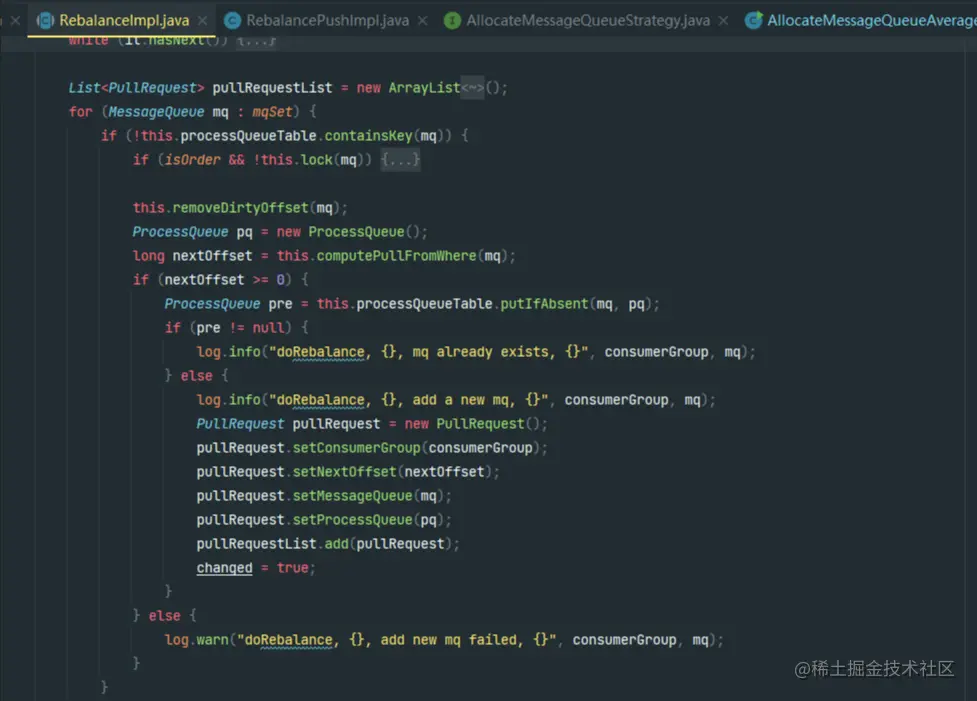Switch to the RebalanceImpl.java tab

pos(124,21)
